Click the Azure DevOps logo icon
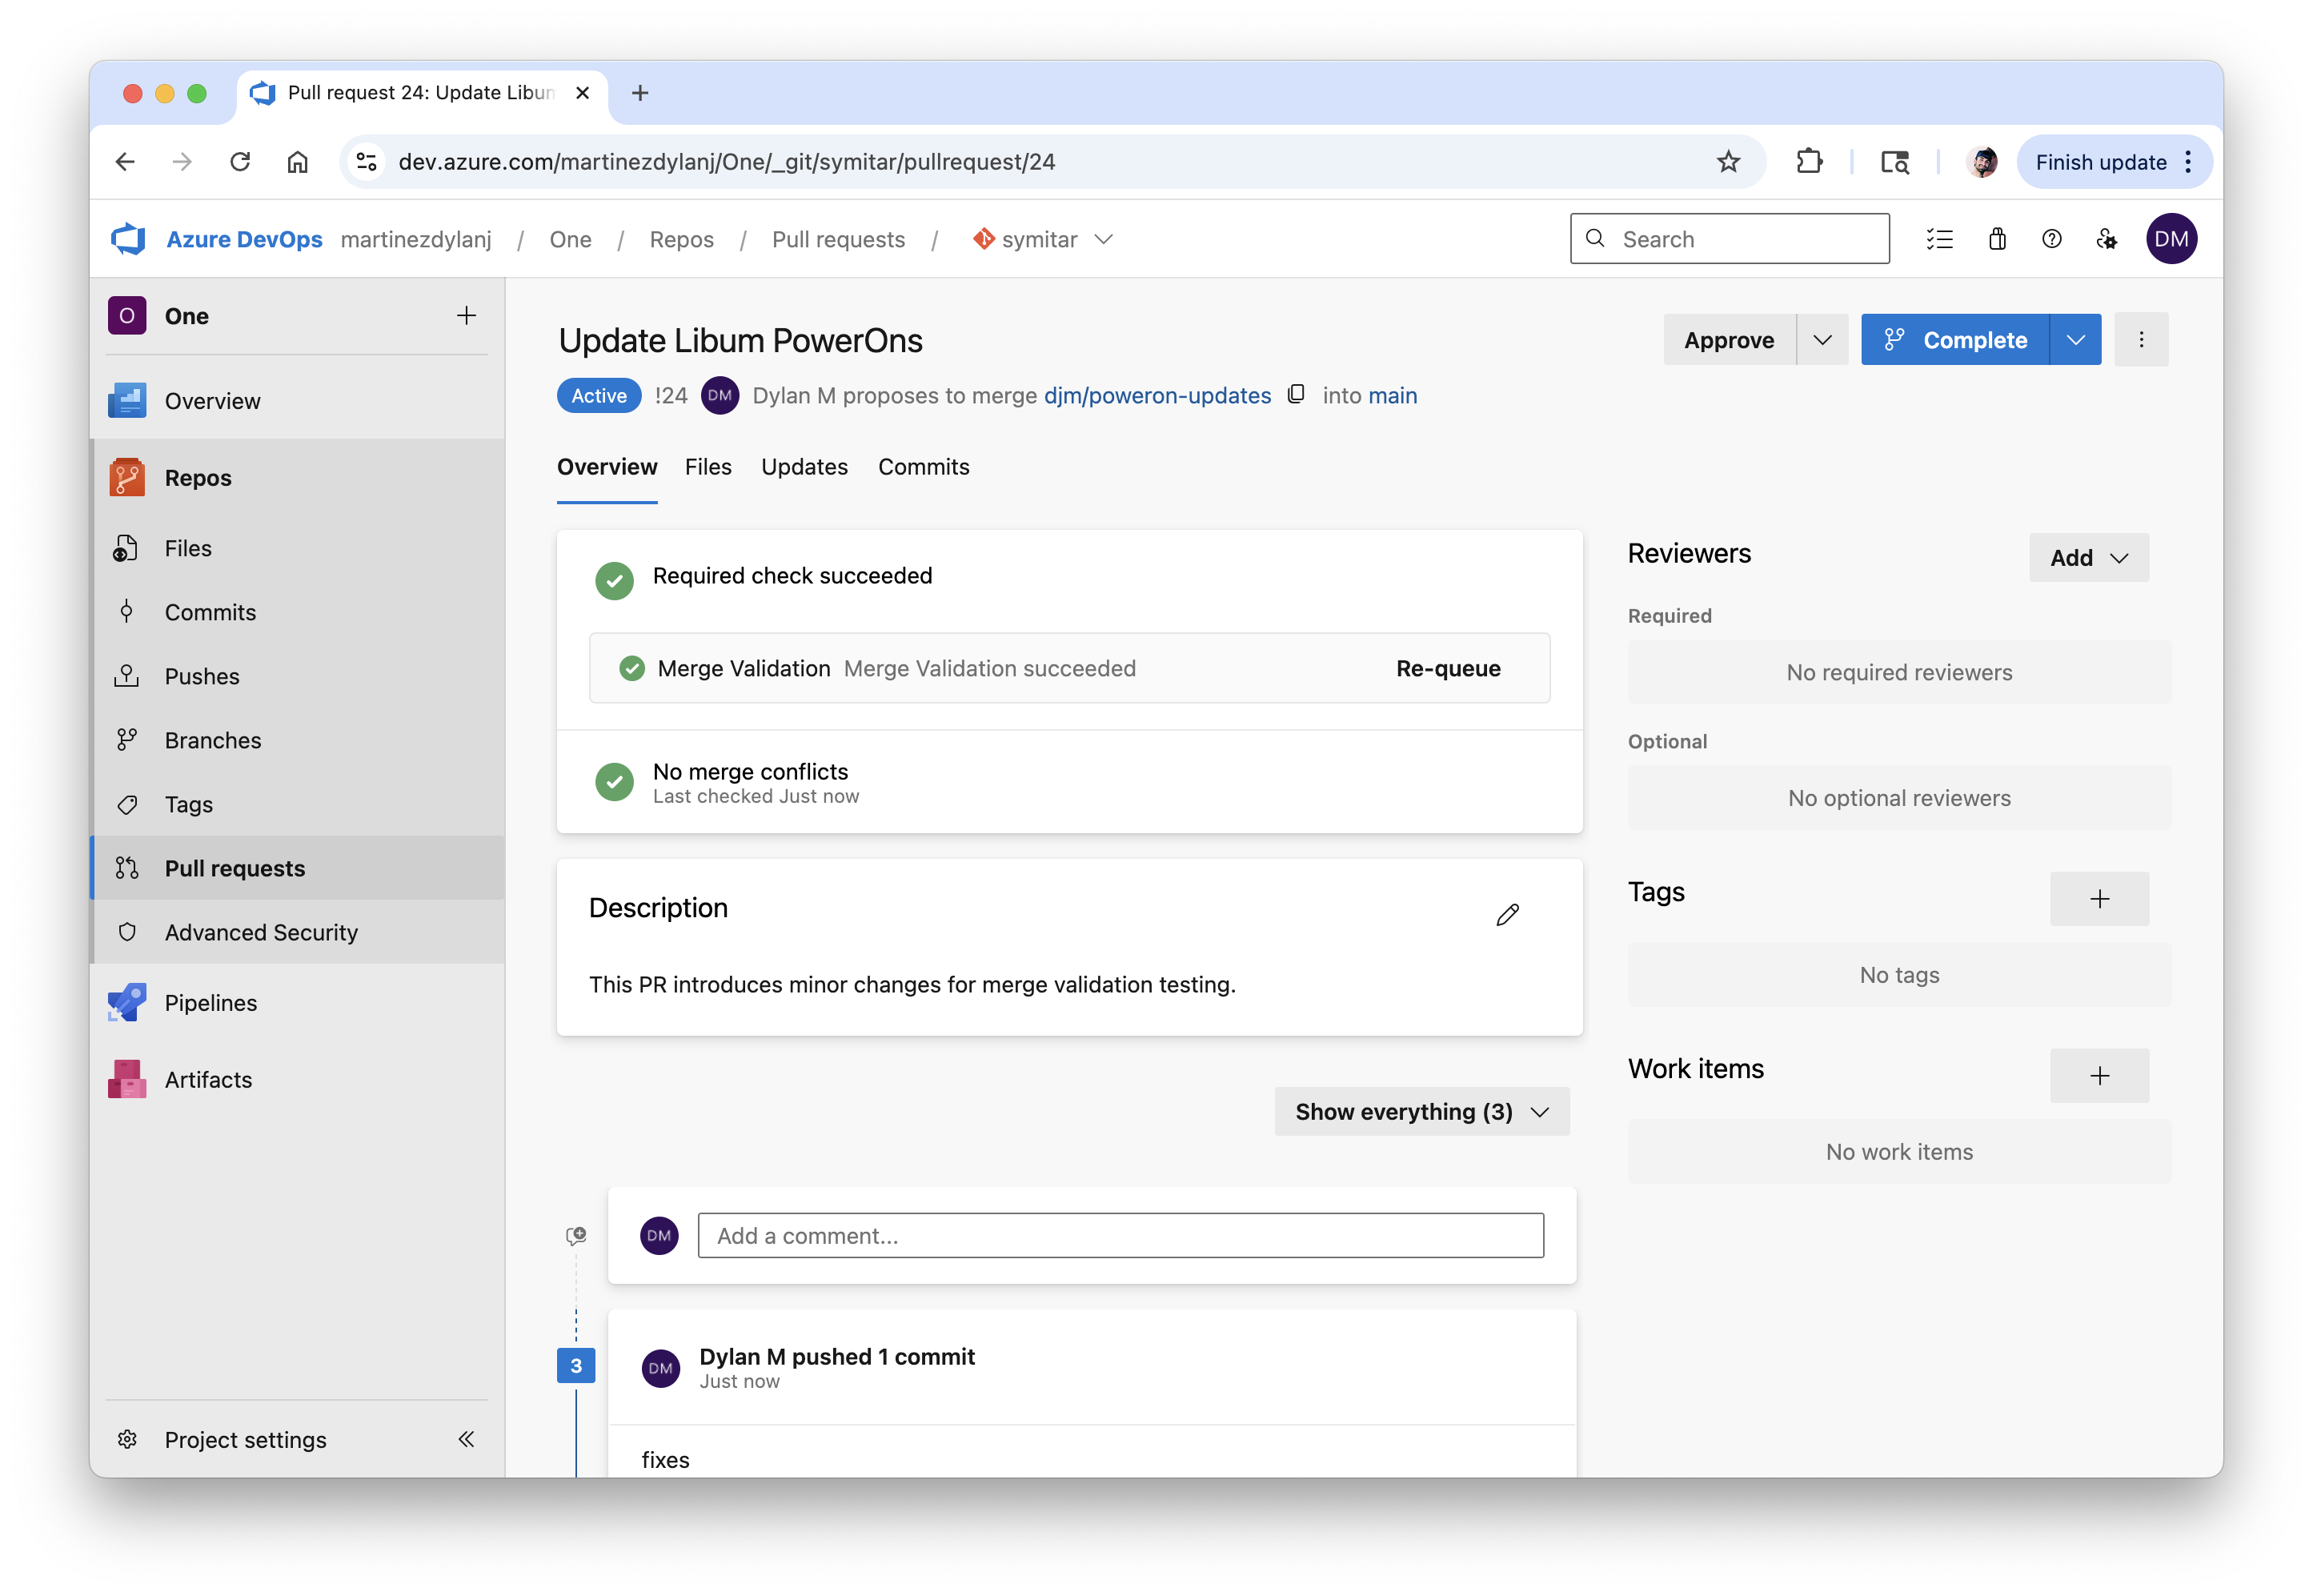Viewport: 2313px width, 1596px height. pos(128,239)
